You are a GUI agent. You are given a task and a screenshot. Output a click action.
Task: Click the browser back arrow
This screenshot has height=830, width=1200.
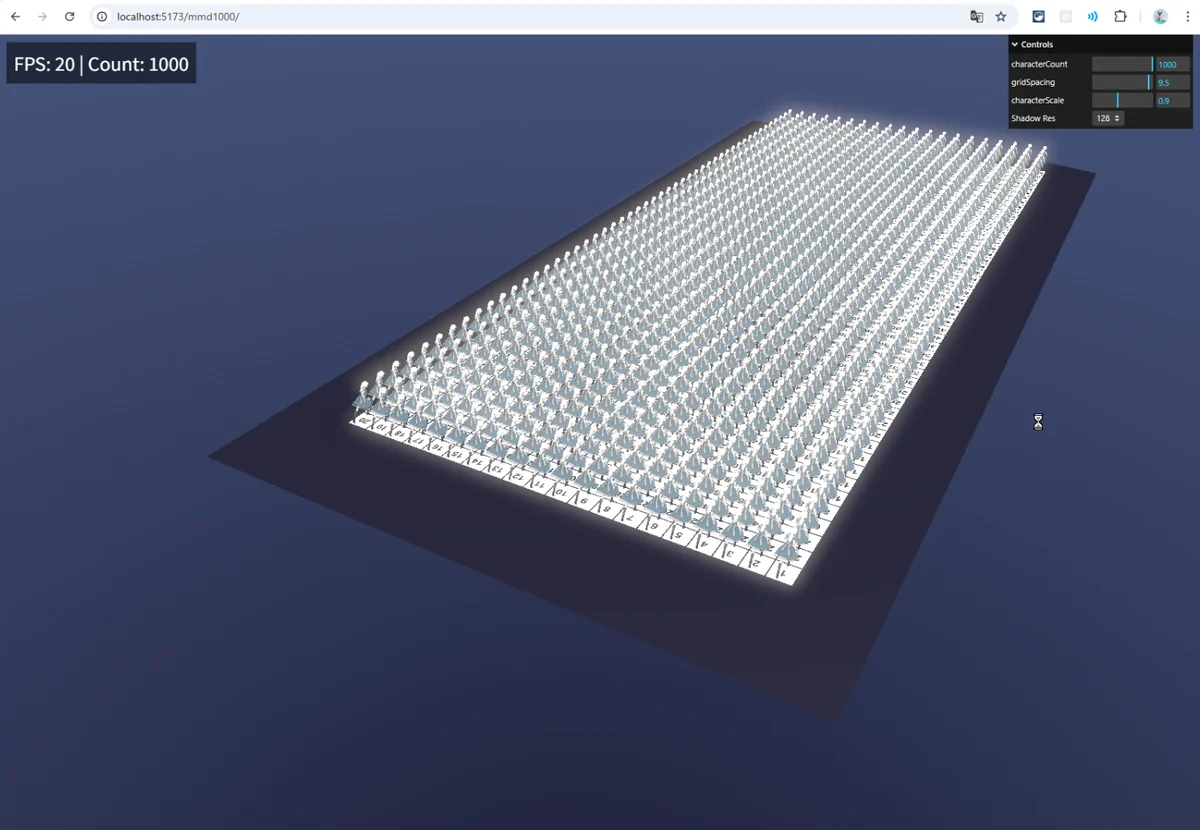15,17
